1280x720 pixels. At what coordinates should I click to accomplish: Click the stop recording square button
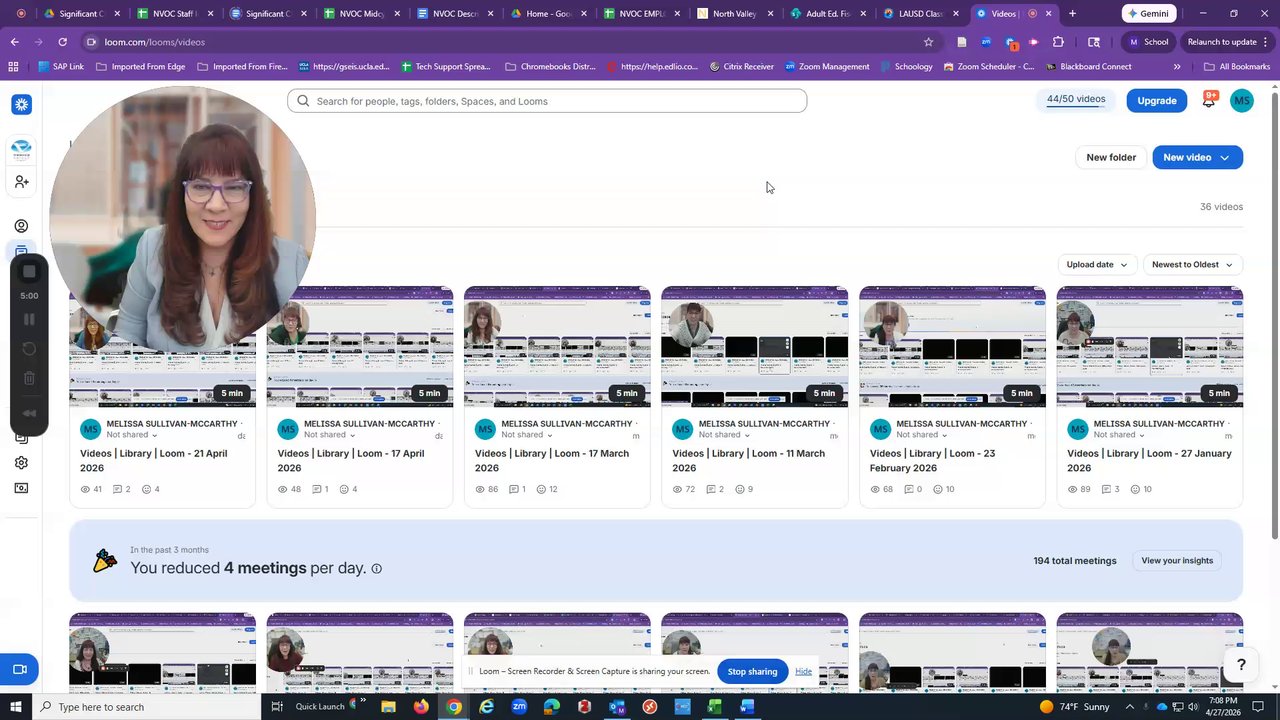click(x=29, y=272)
